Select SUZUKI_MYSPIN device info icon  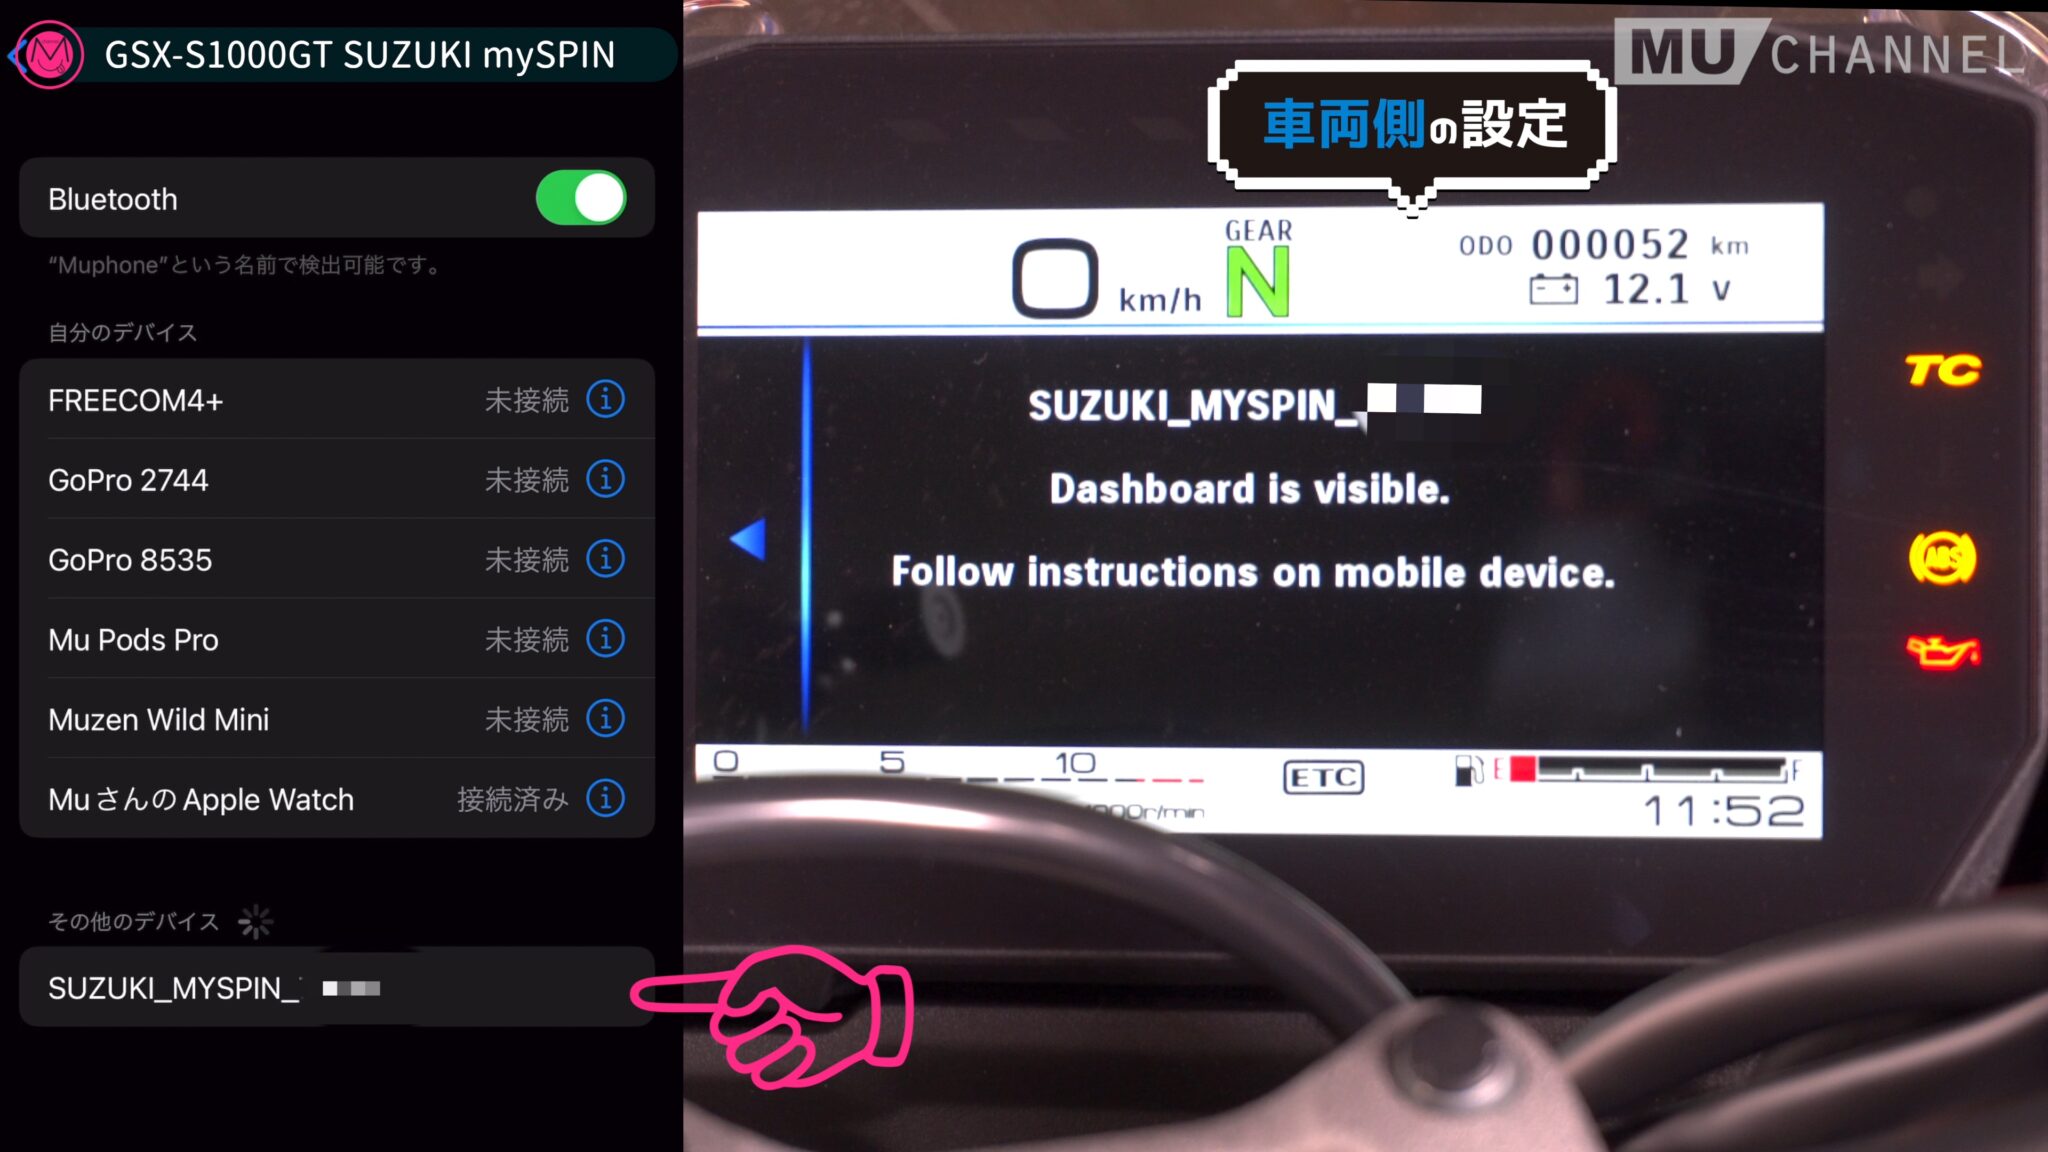click(610, 987)
